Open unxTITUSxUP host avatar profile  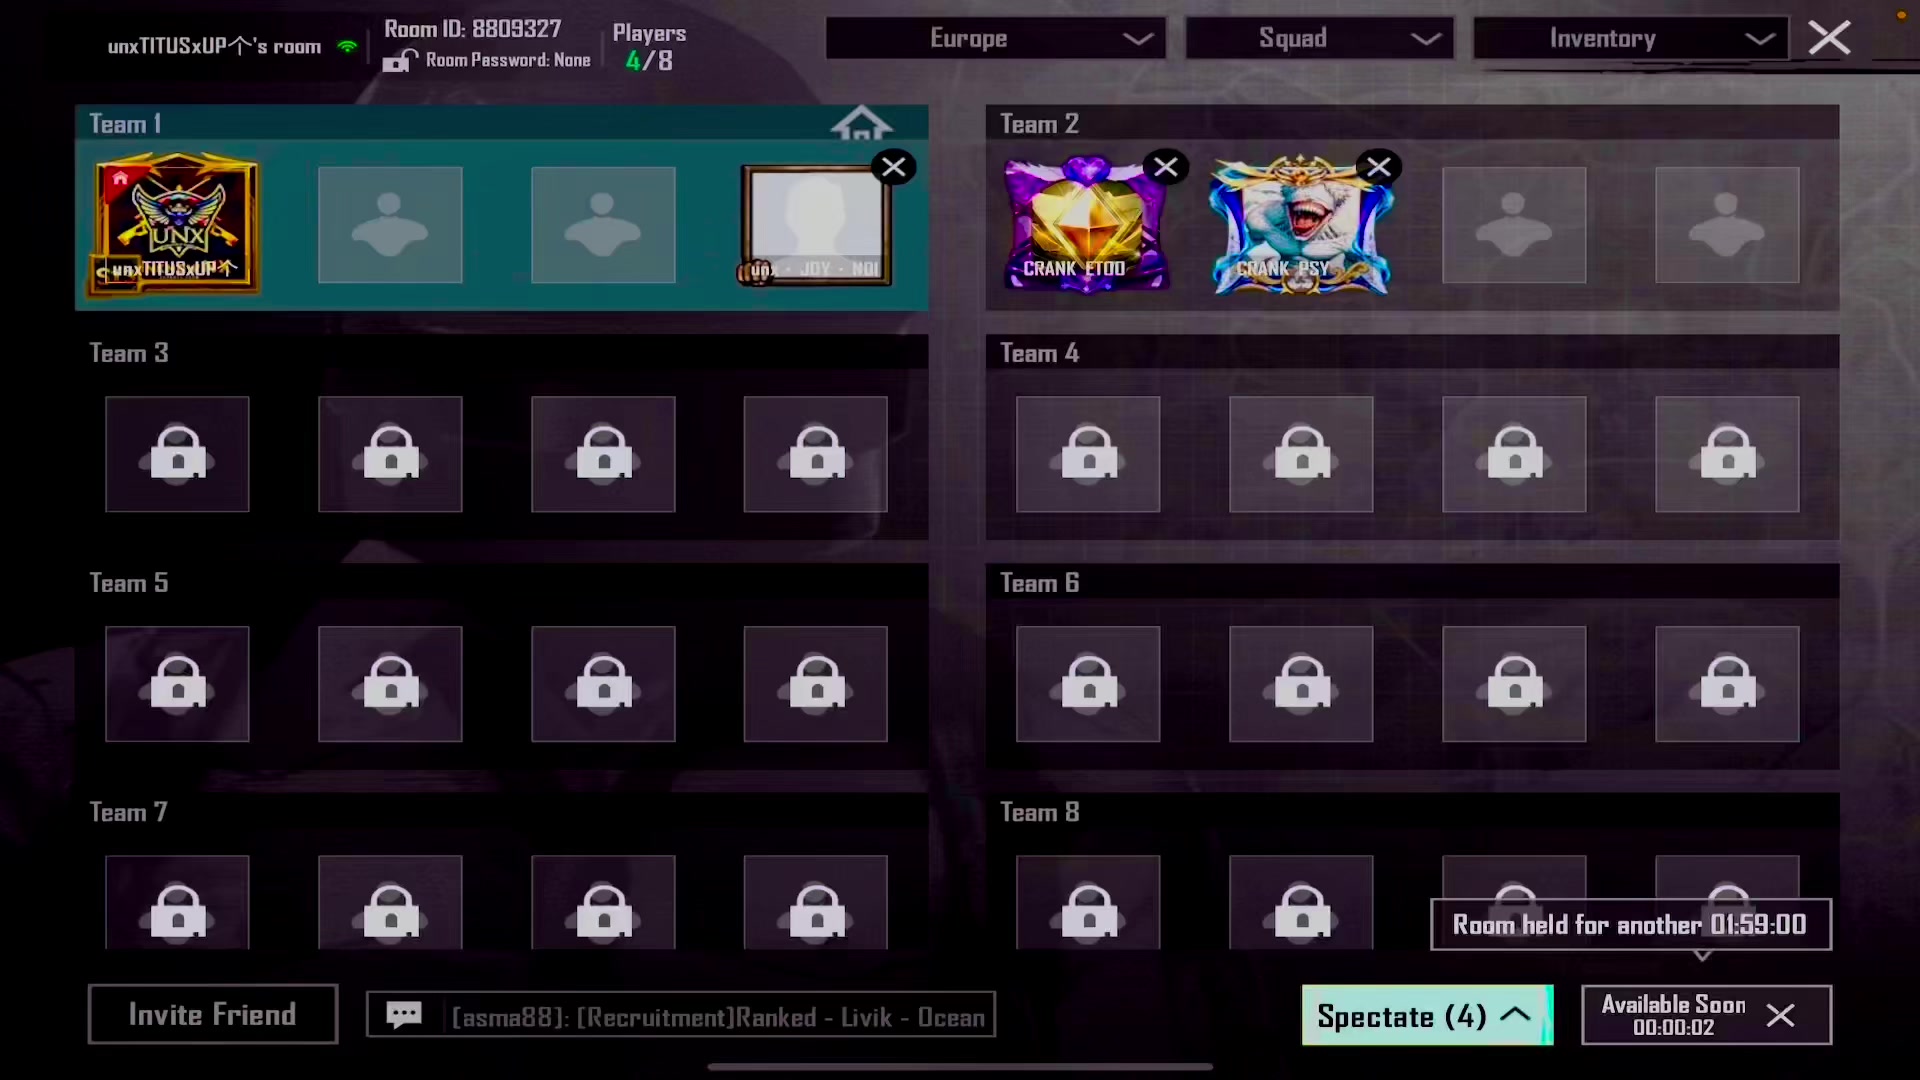click(177, 223)
